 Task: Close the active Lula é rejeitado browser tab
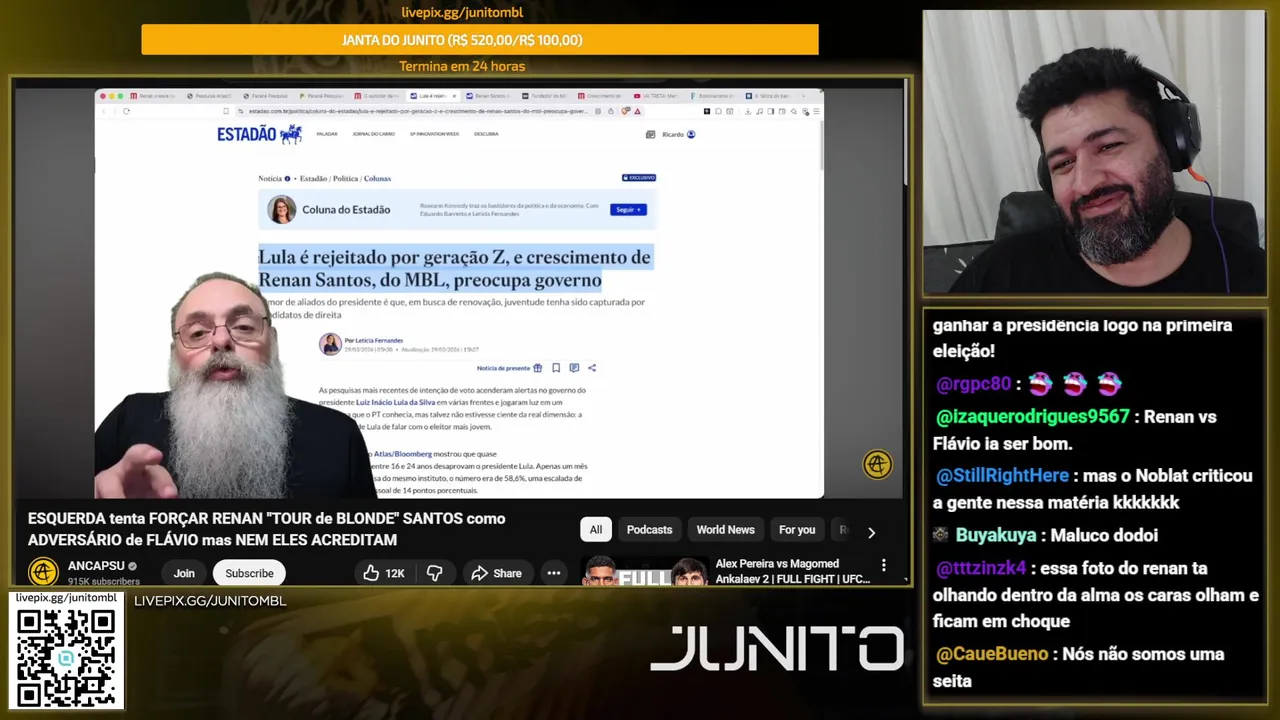pyautogui.click(x=454, y=96)
